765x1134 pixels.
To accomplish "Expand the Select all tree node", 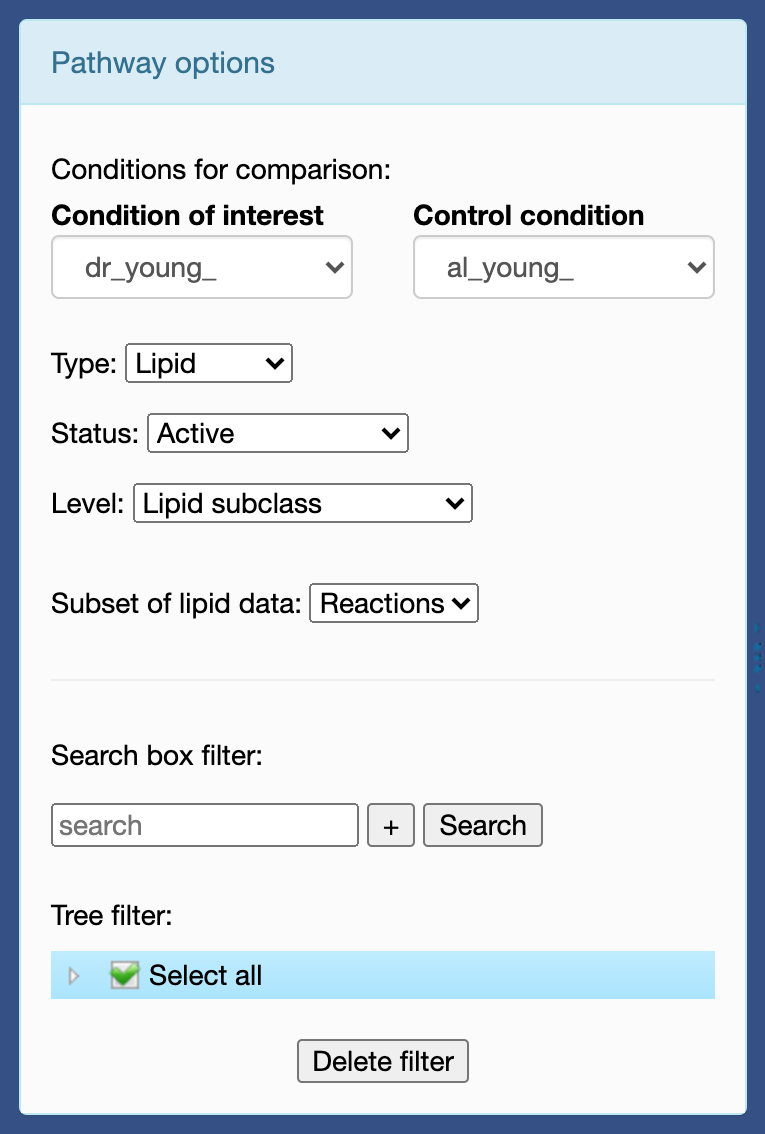I will (x=73, y=976).
